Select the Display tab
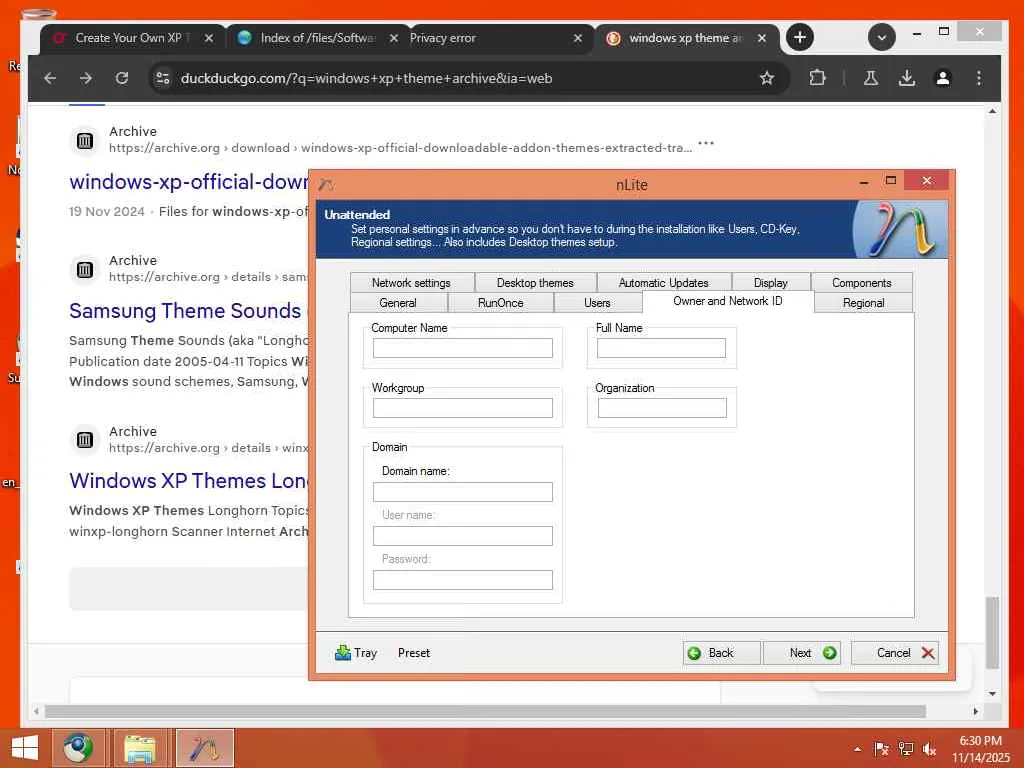 (771, 282)
